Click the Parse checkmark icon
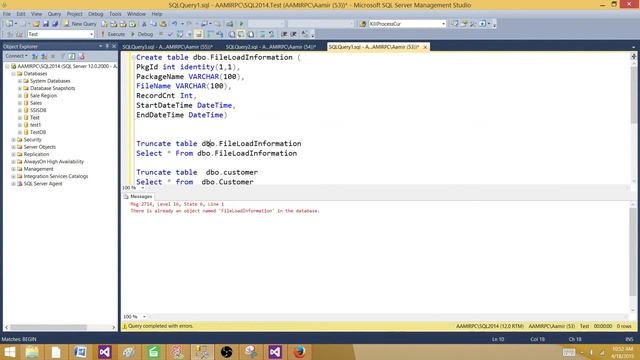The image size is (640, 360). pos(170,34)
